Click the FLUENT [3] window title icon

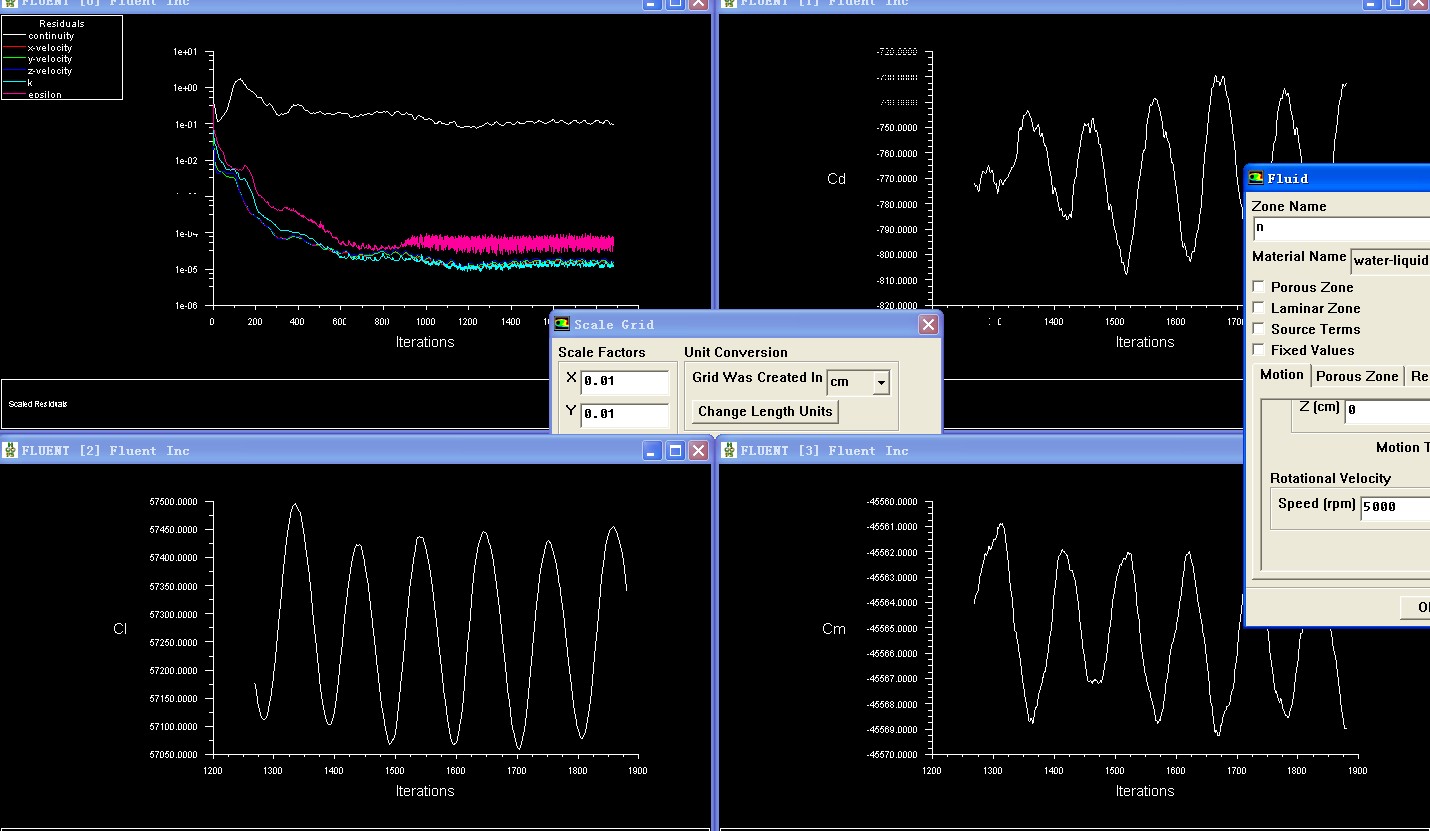tap(729, 451)
